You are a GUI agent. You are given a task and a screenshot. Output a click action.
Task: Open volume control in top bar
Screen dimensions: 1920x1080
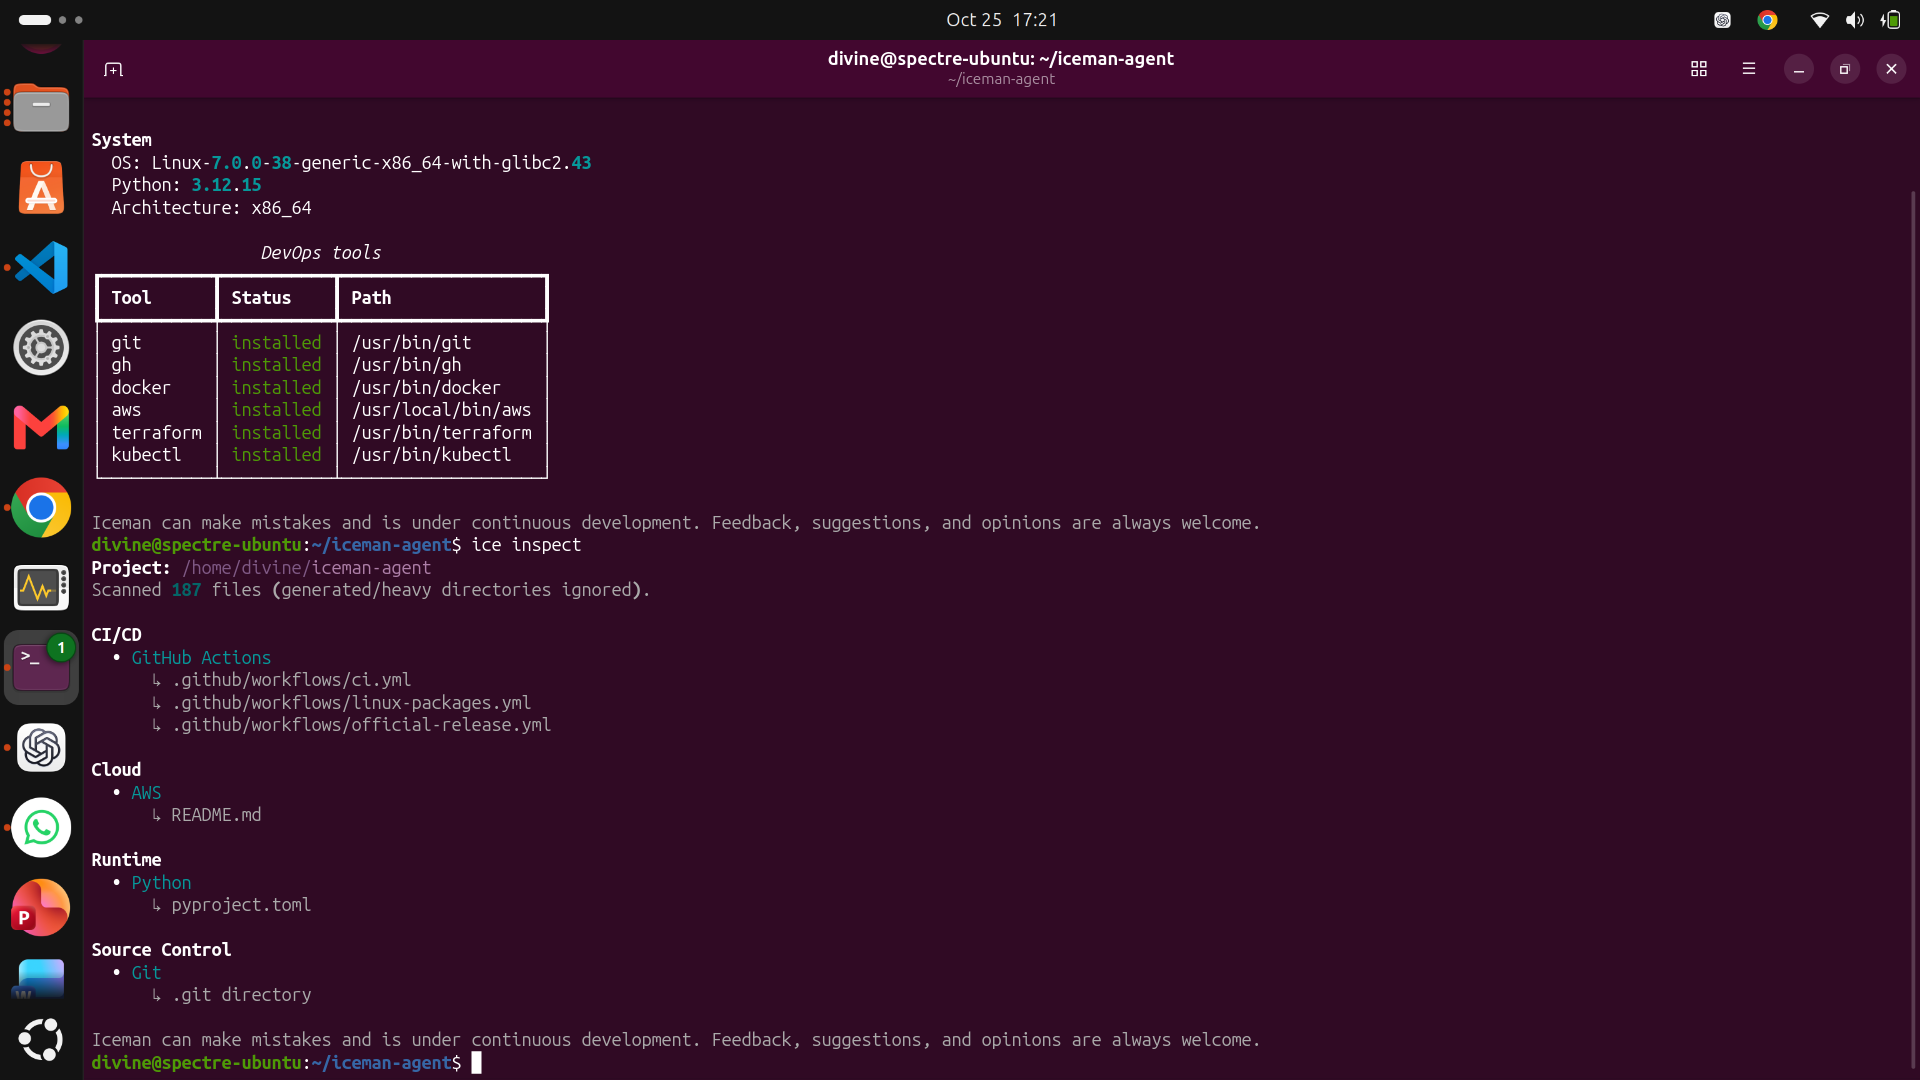pyautogui.click(x=1854, y=20)
